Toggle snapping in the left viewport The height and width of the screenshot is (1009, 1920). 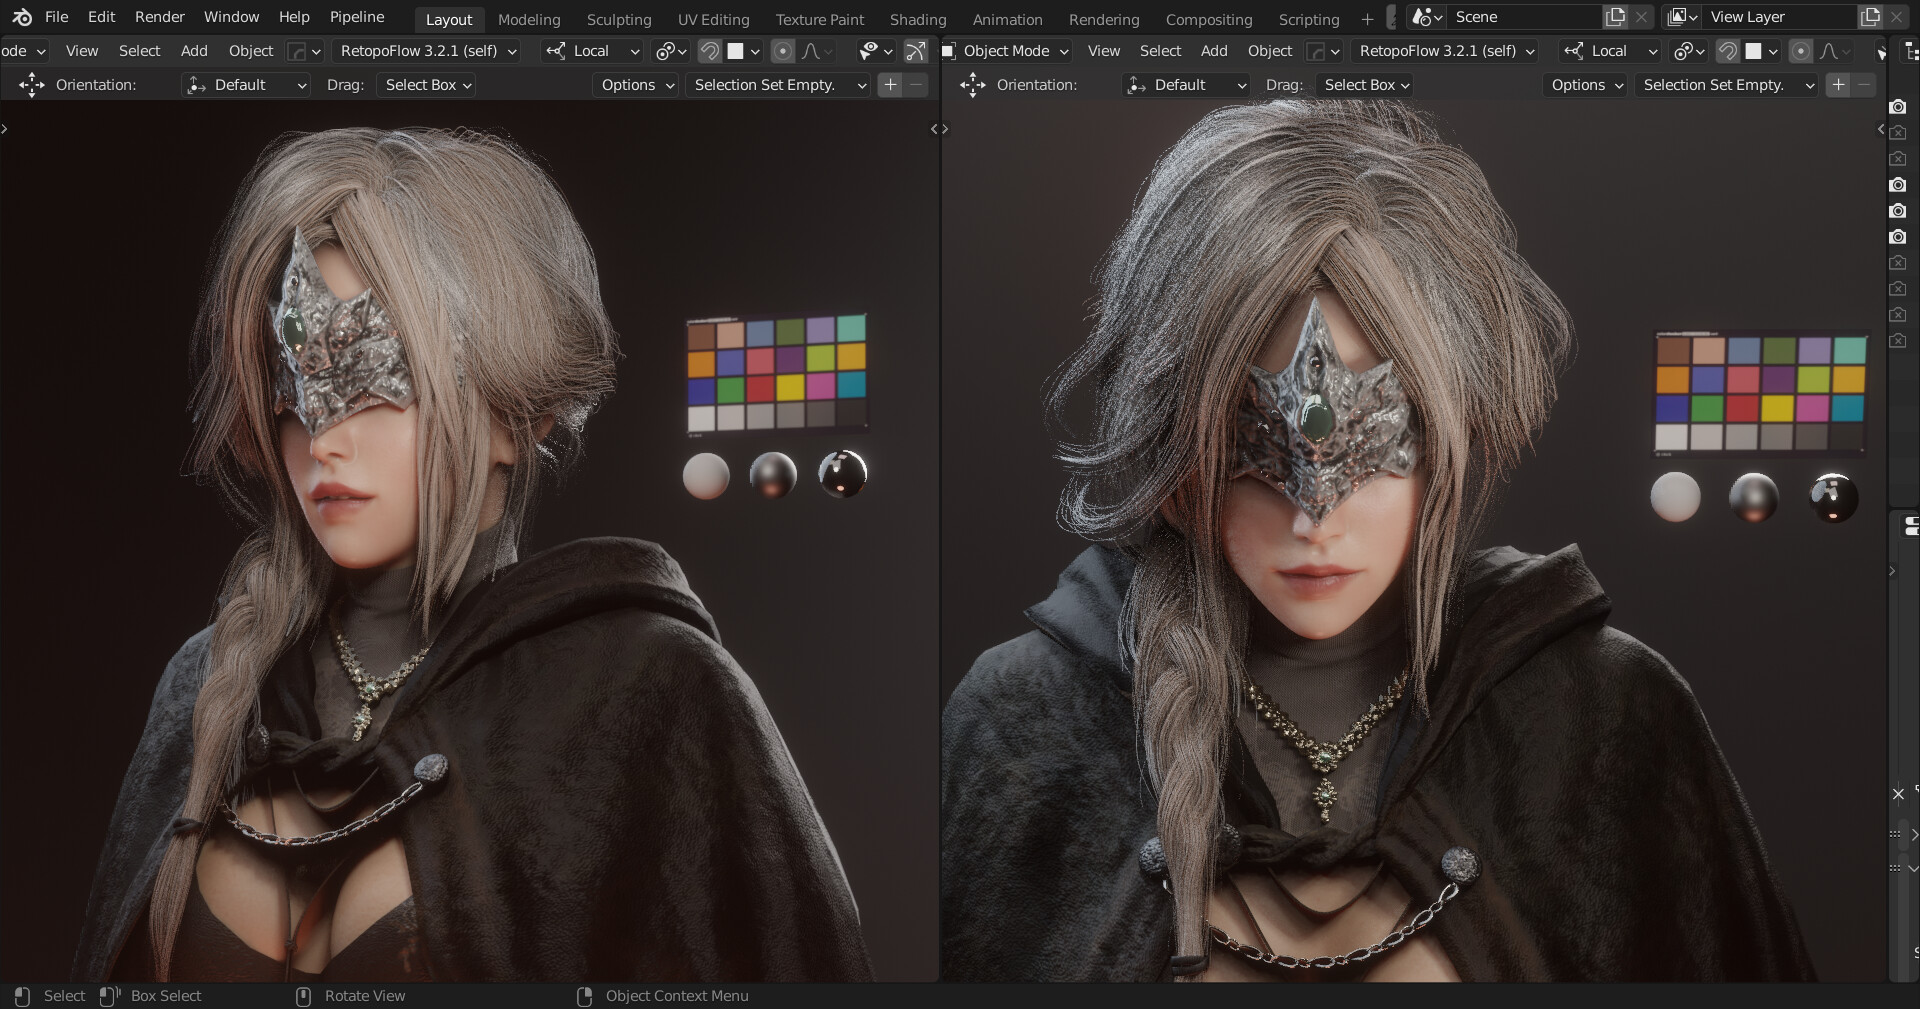[709, 51]
